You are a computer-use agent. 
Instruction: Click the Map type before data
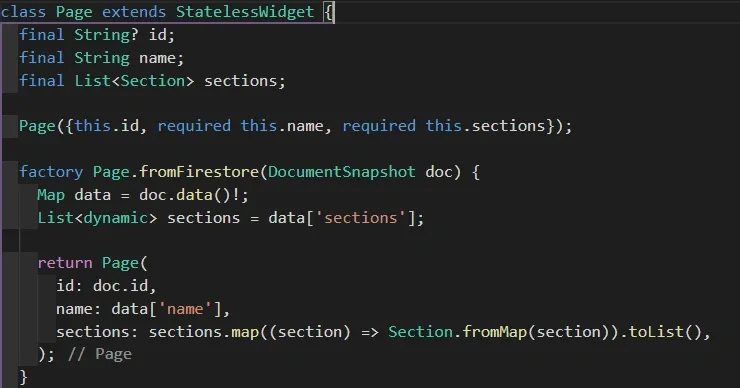click(51, 194)
